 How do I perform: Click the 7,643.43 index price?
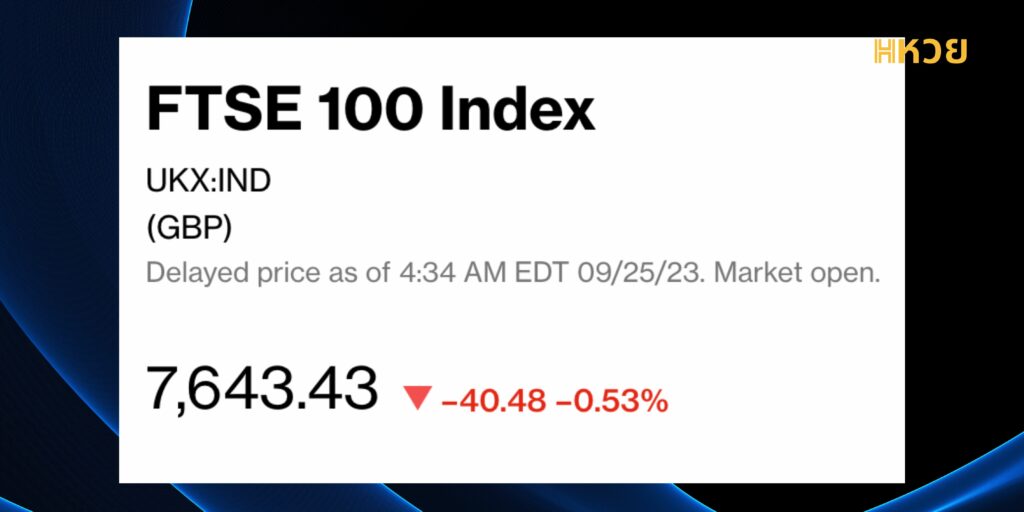[263, 389]
